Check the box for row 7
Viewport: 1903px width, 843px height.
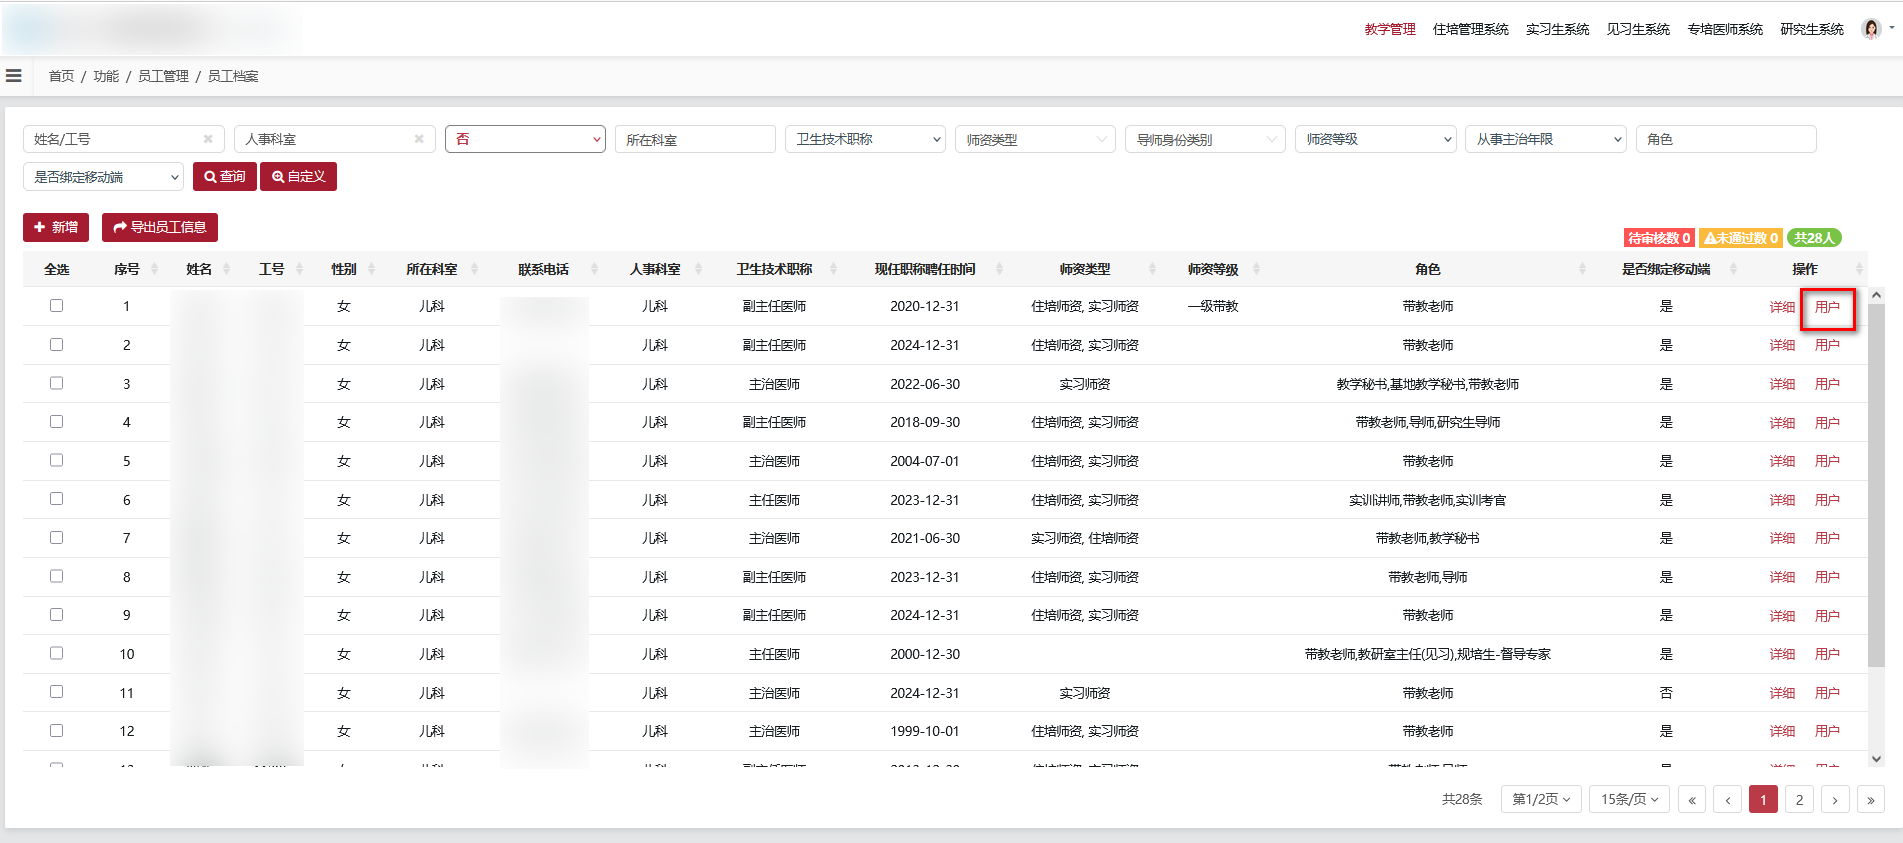[x=56, y=537]
